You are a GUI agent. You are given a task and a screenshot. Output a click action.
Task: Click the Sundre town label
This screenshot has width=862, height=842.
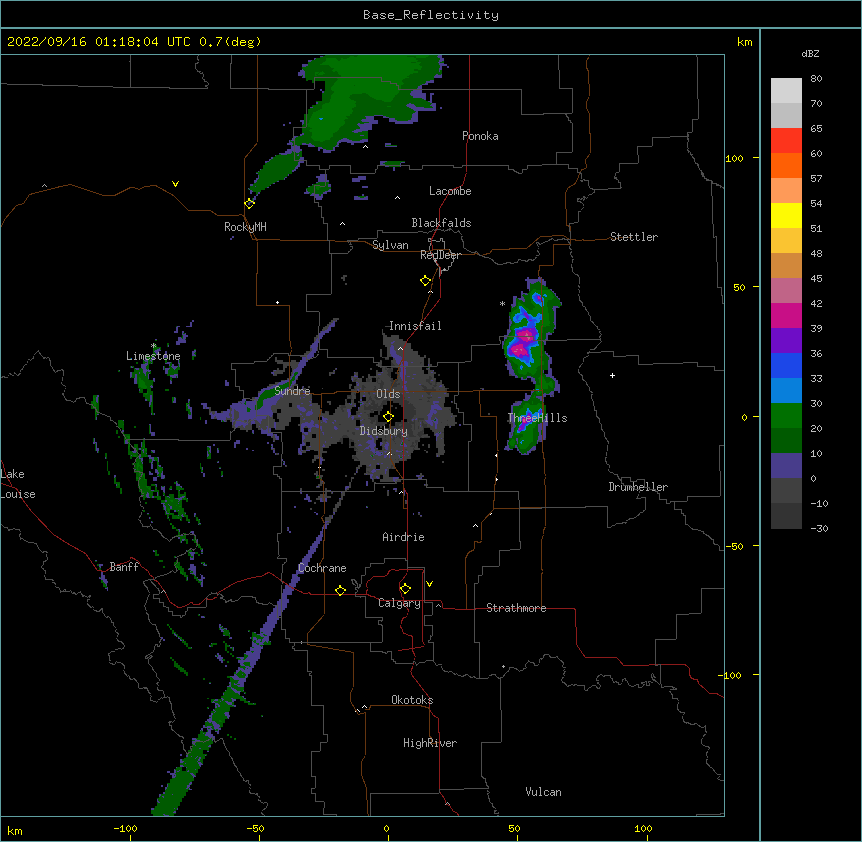[292, 391]
